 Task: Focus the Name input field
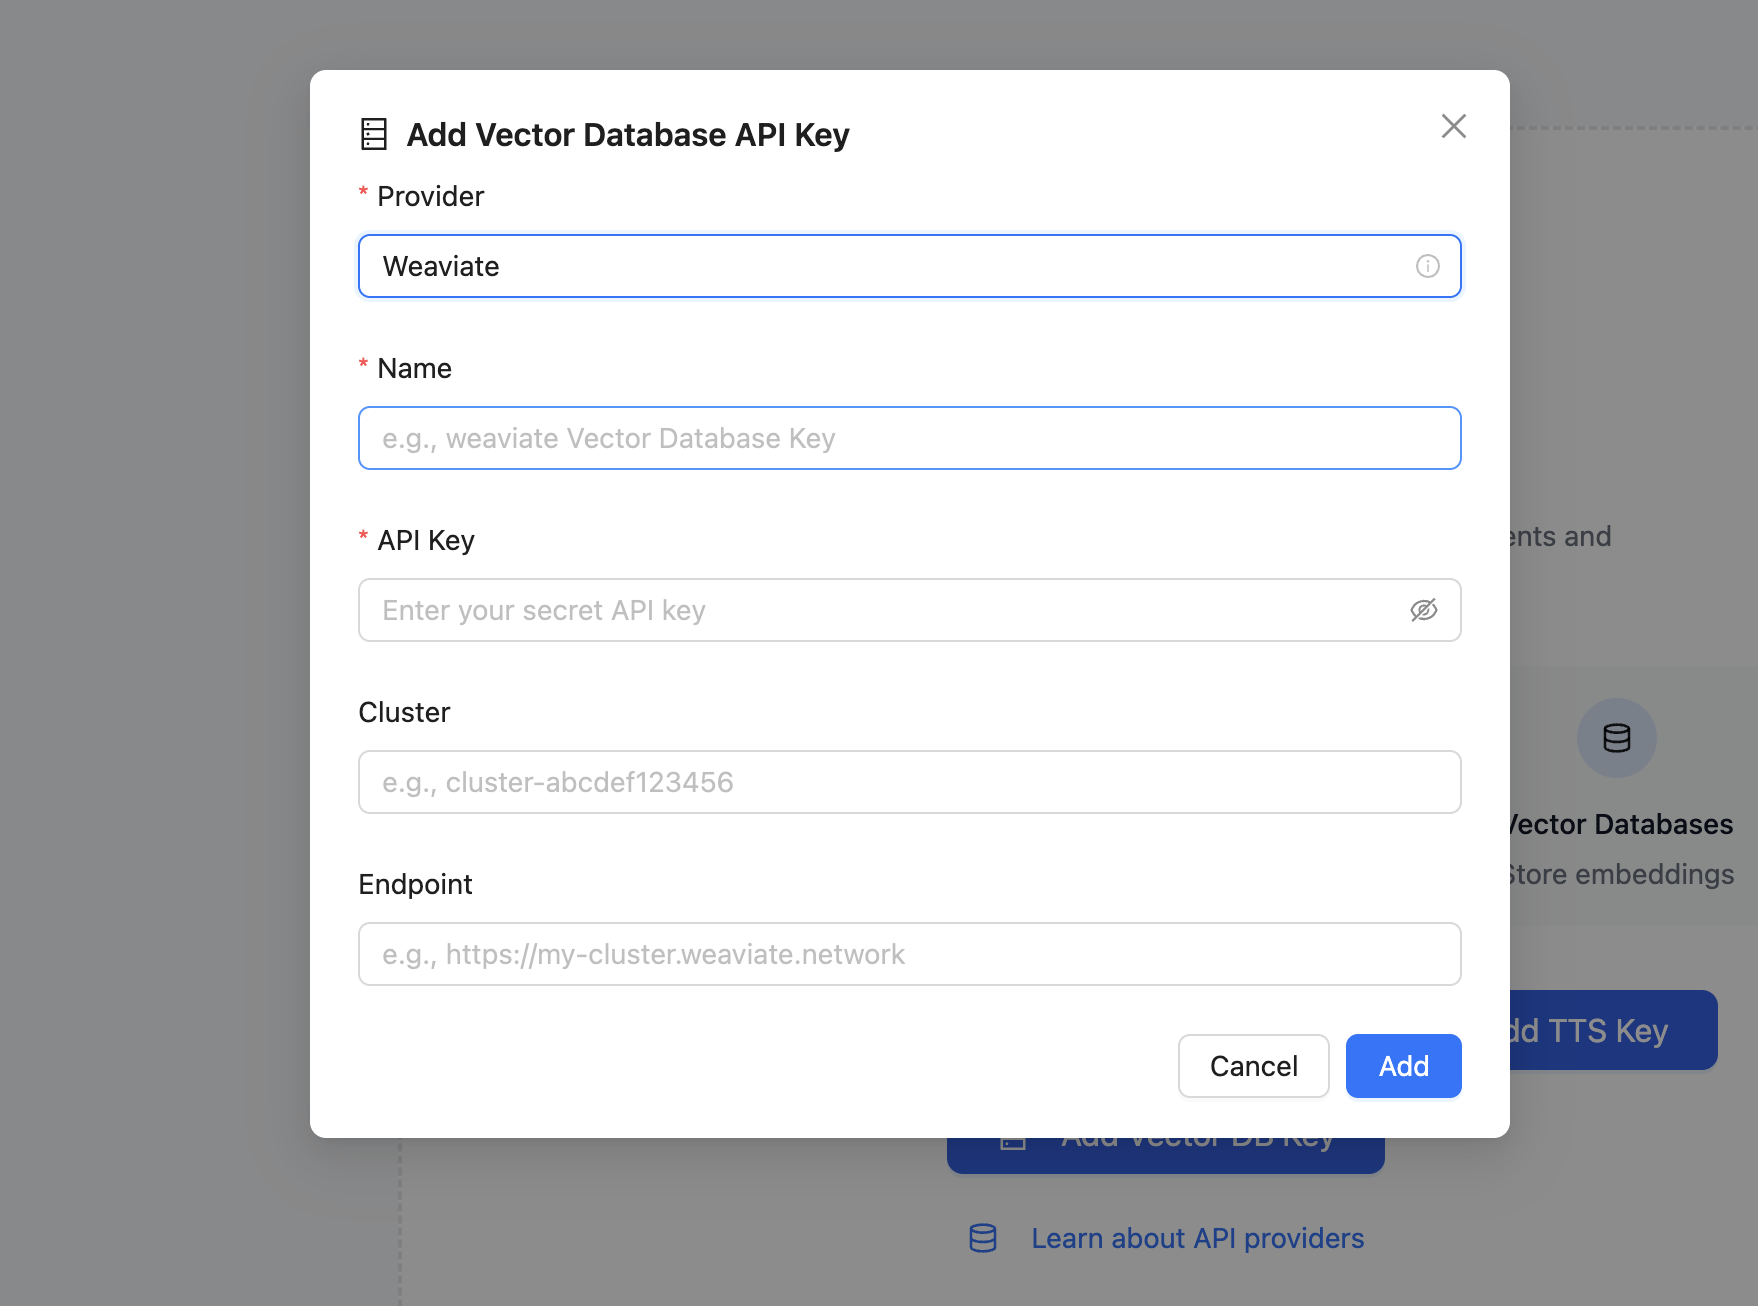(909, 438)
